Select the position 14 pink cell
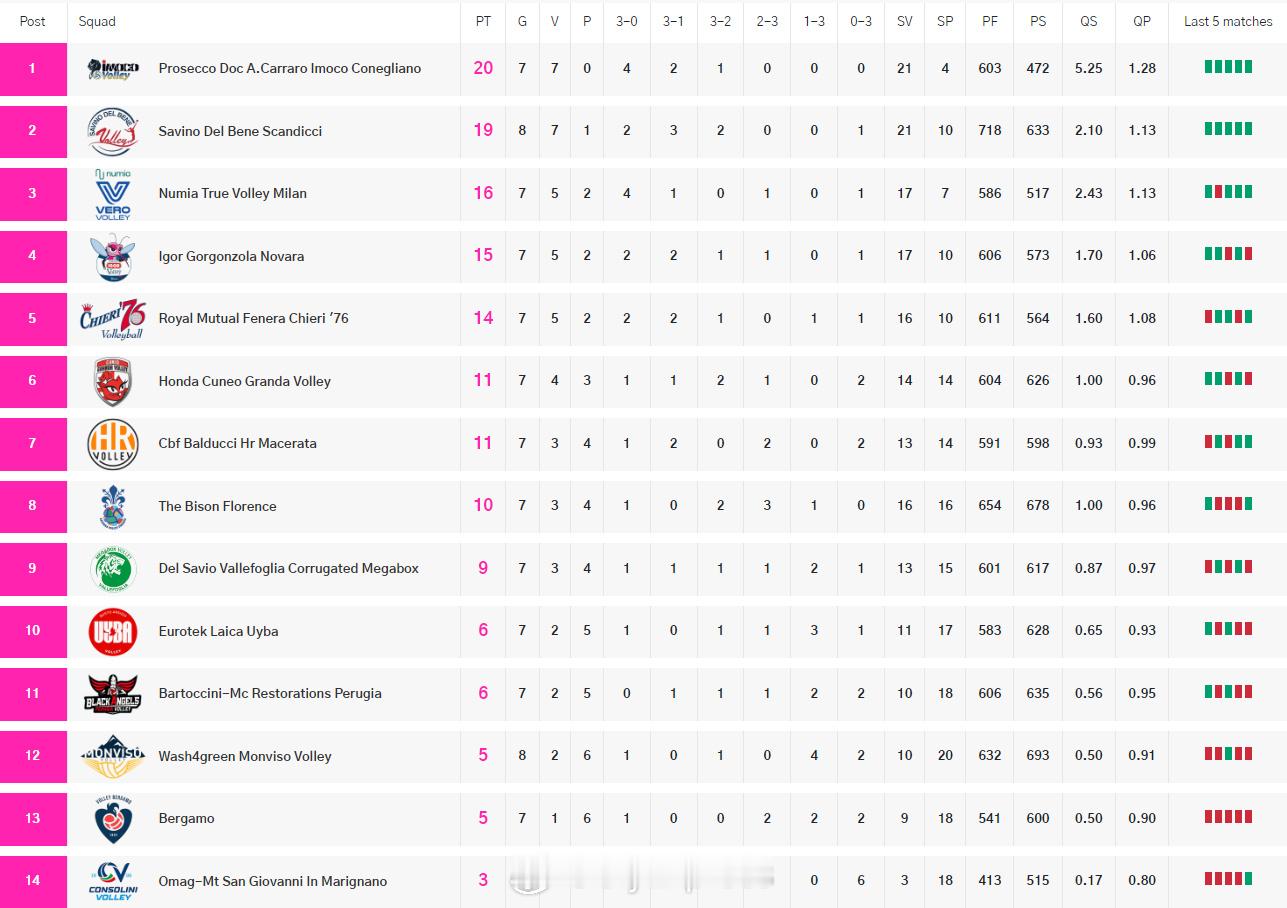The width and height of the screenshot is (1287, 908). pos(33,881)
